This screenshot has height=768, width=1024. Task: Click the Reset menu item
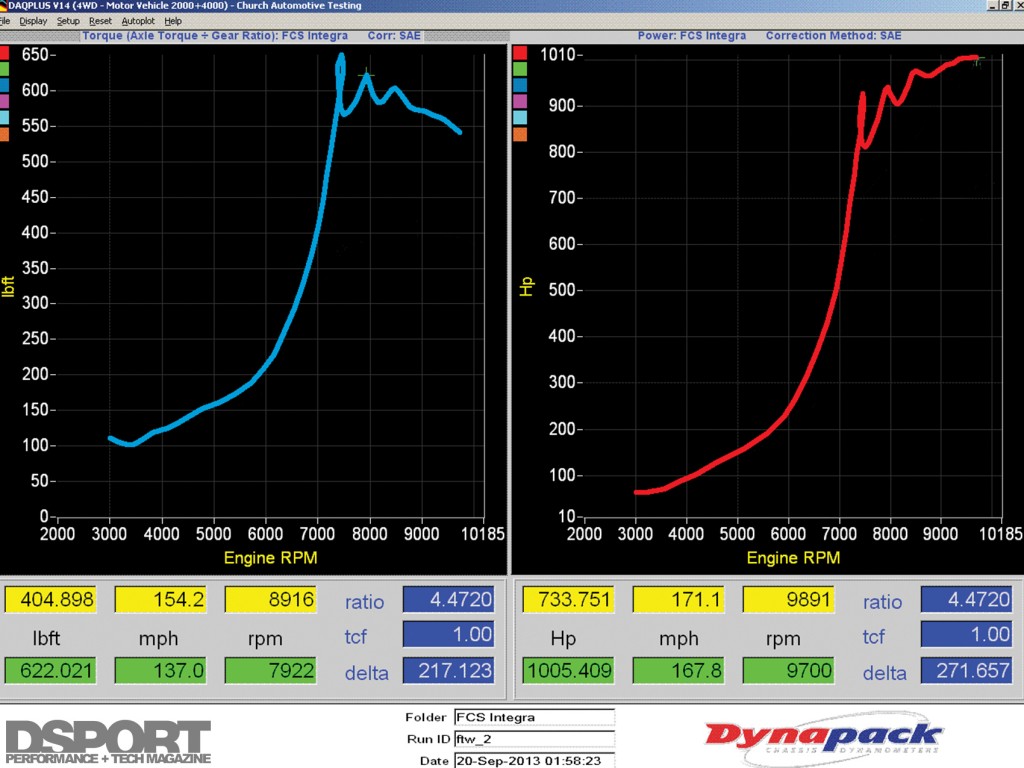coord(100,20)
